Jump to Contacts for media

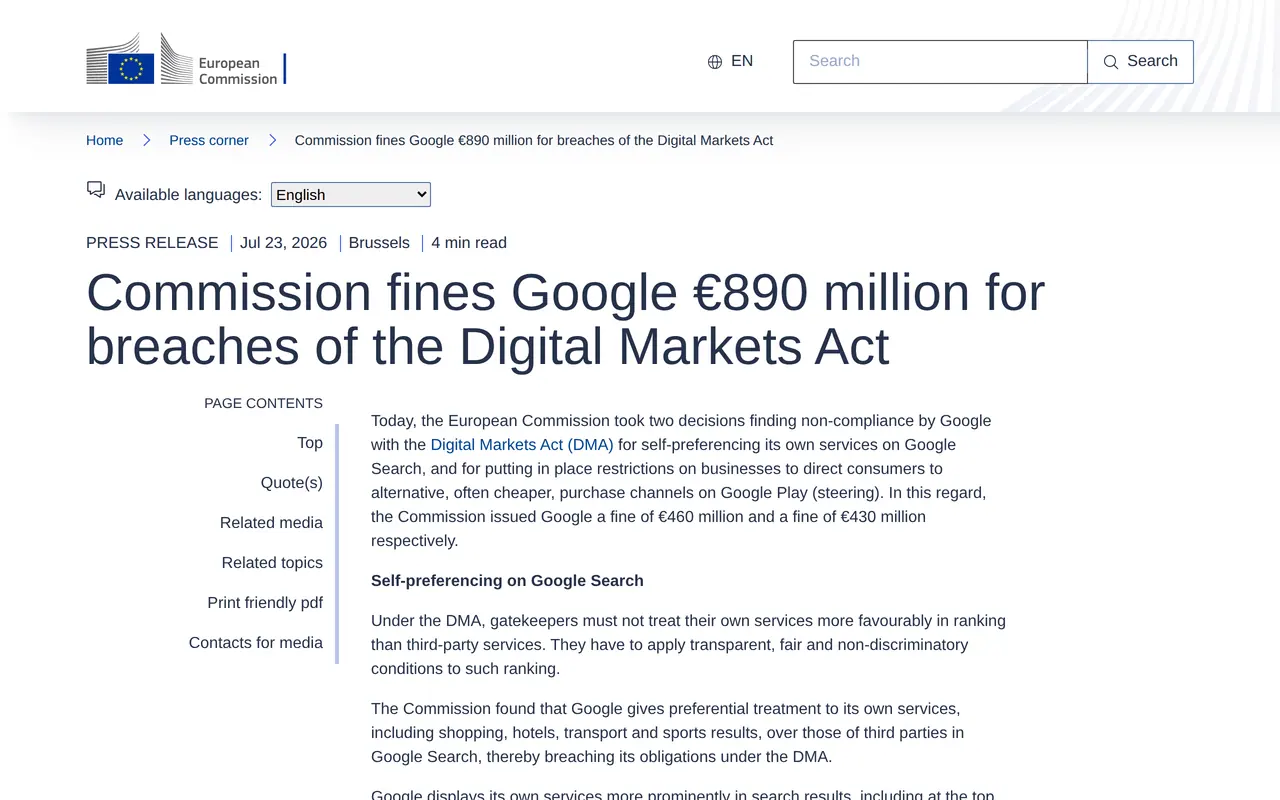coord(256,643)
